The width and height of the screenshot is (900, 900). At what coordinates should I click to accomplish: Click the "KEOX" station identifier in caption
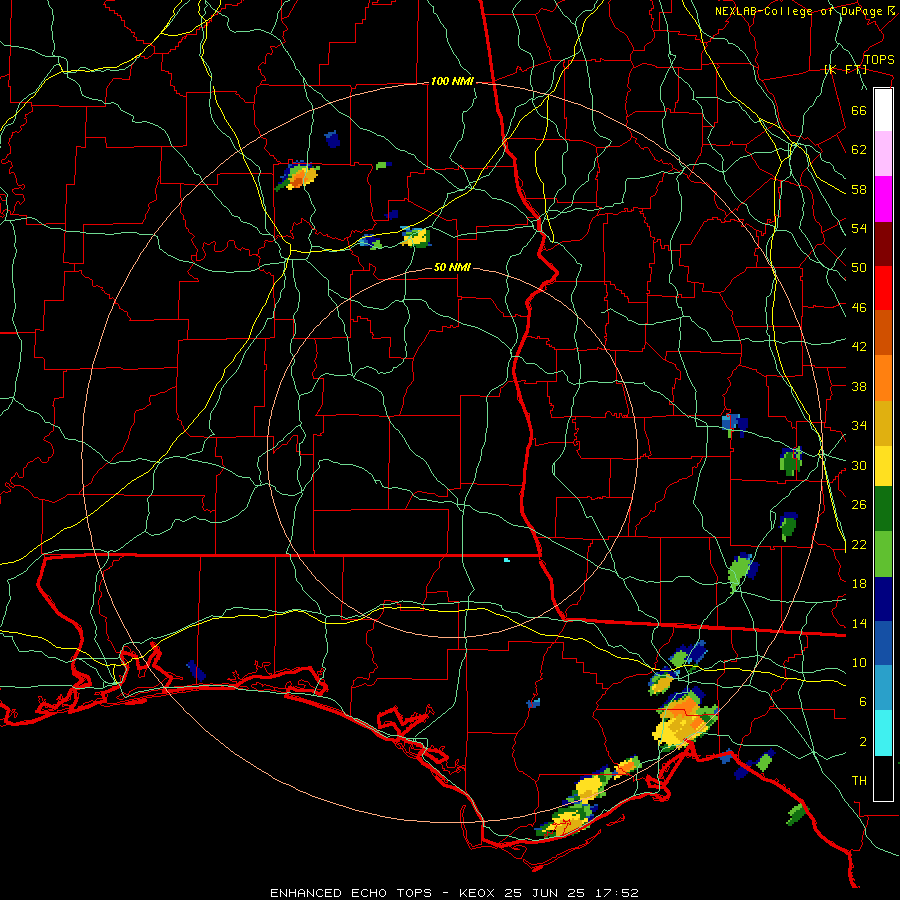coord(479,893)
